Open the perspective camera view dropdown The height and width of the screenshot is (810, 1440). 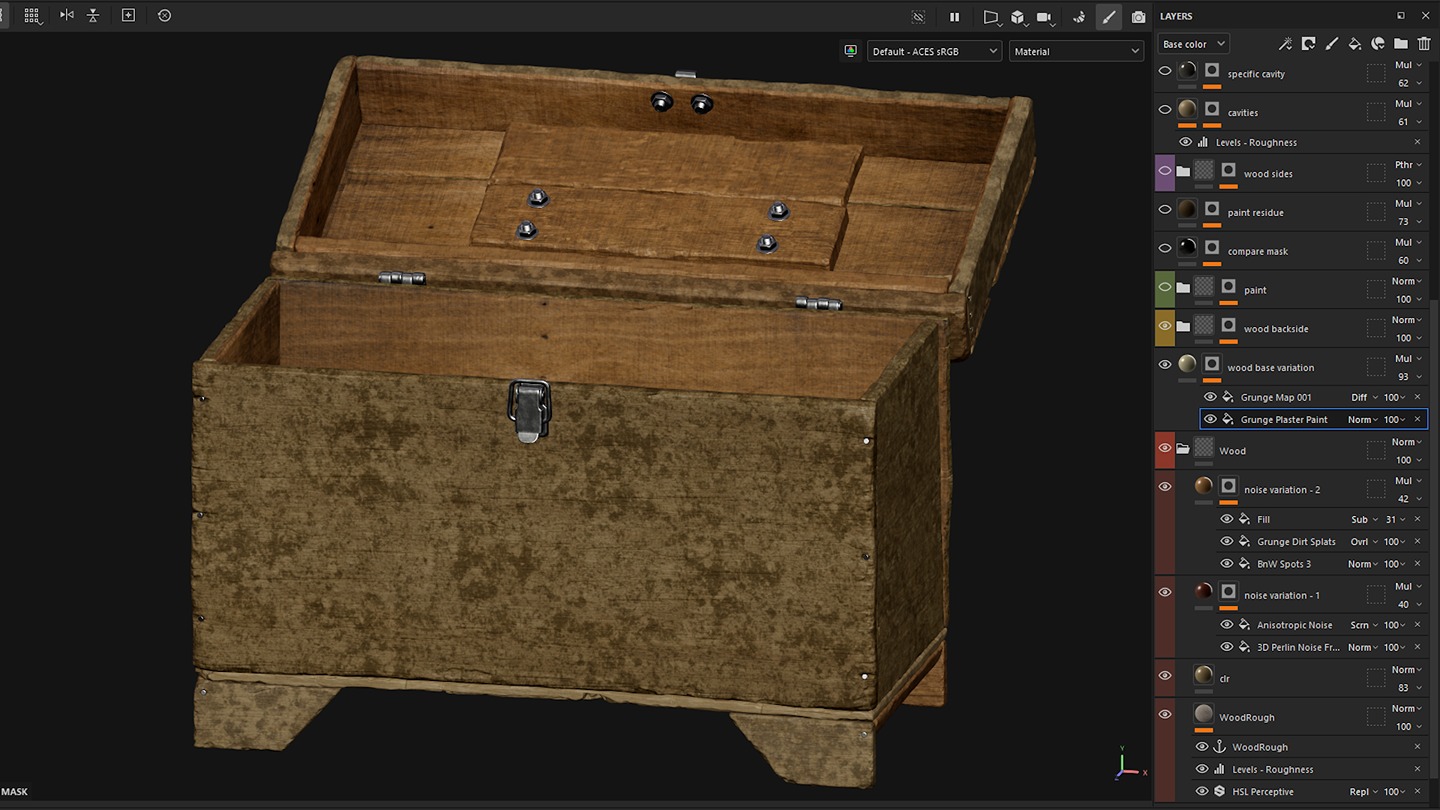991,16
